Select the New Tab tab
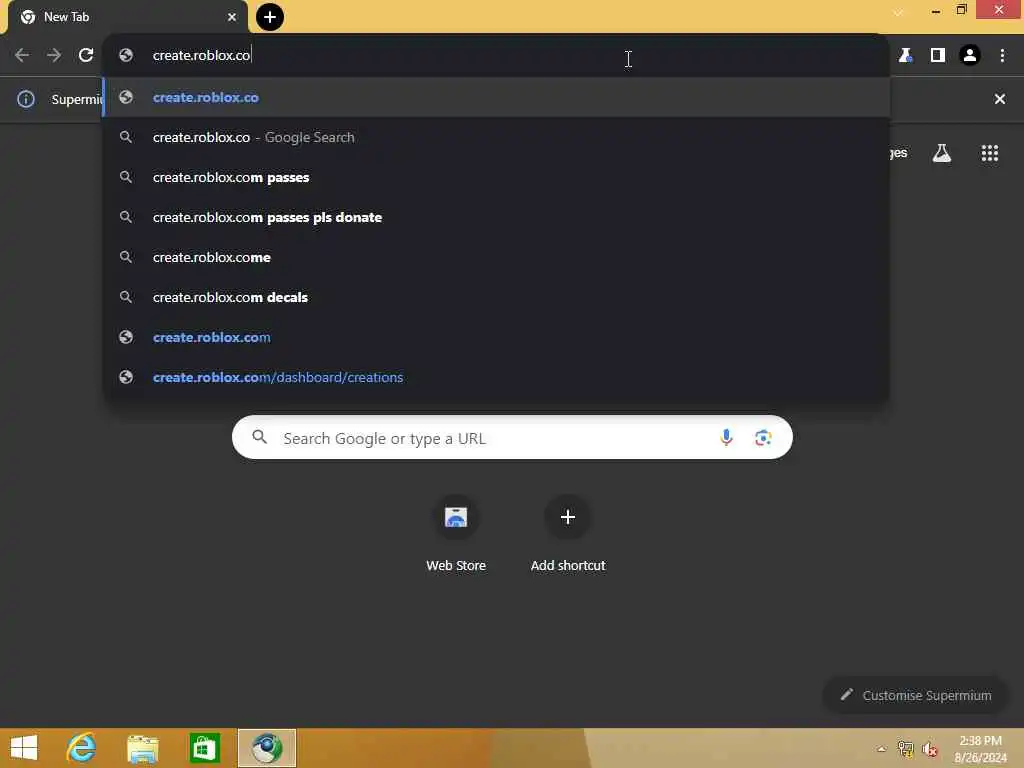This screenshot has height=768, width=1024. (128, 17)
